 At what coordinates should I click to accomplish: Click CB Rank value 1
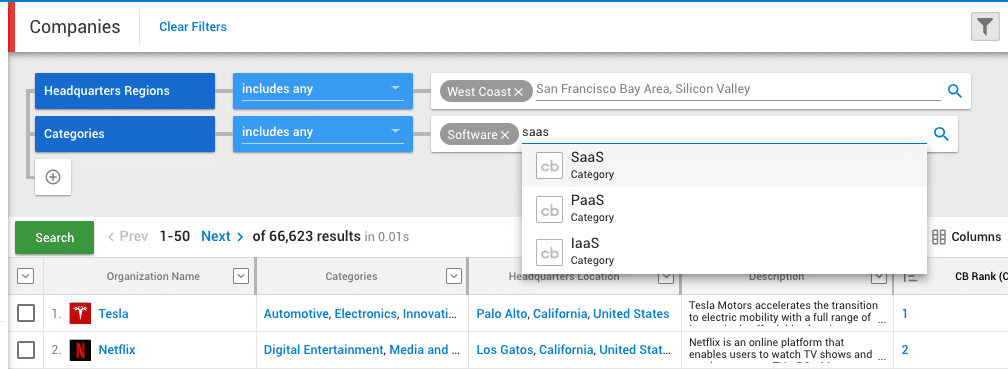[x=904, y=314]
